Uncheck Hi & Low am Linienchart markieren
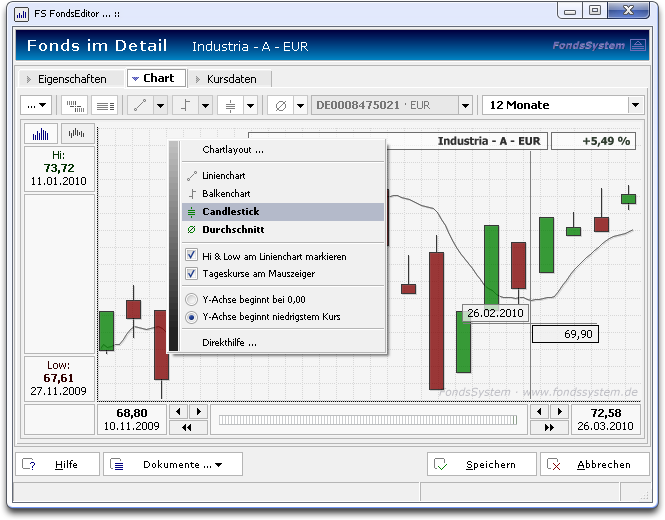Viewport: 665px width, 520px height. click(x=191, y=255)
